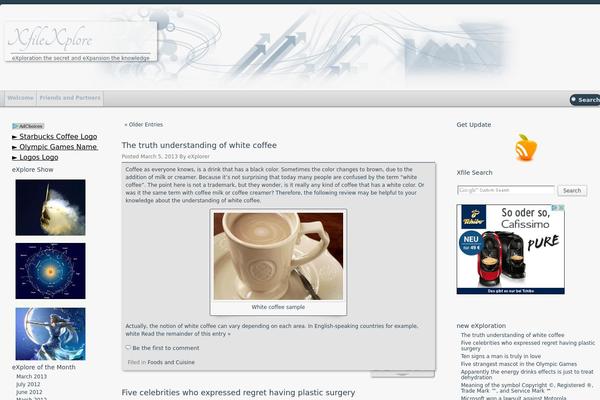This screenshot has height=400, width=600.
Task: Click the orange RSS feed icon
Action: pyautogui.click(x=526, y=147)
